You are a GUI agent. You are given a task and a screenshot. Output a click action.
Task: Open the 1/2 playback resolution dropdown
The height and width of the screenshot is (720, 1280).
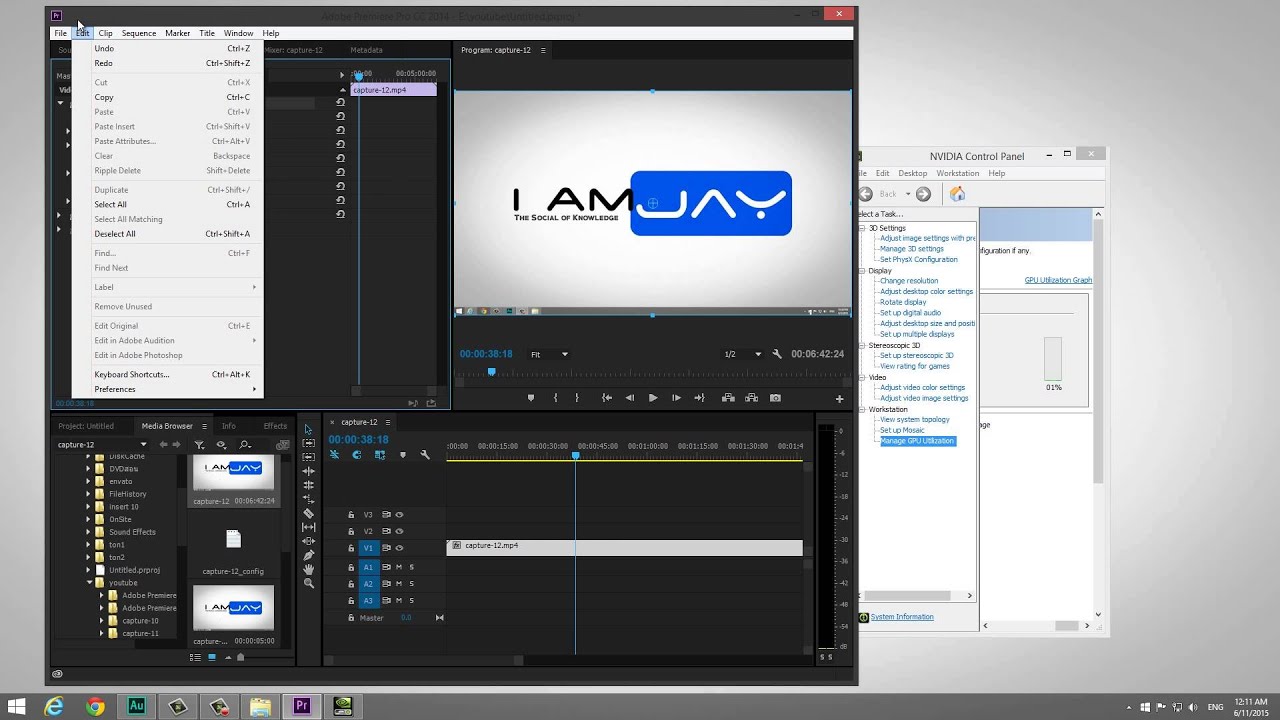742,354
